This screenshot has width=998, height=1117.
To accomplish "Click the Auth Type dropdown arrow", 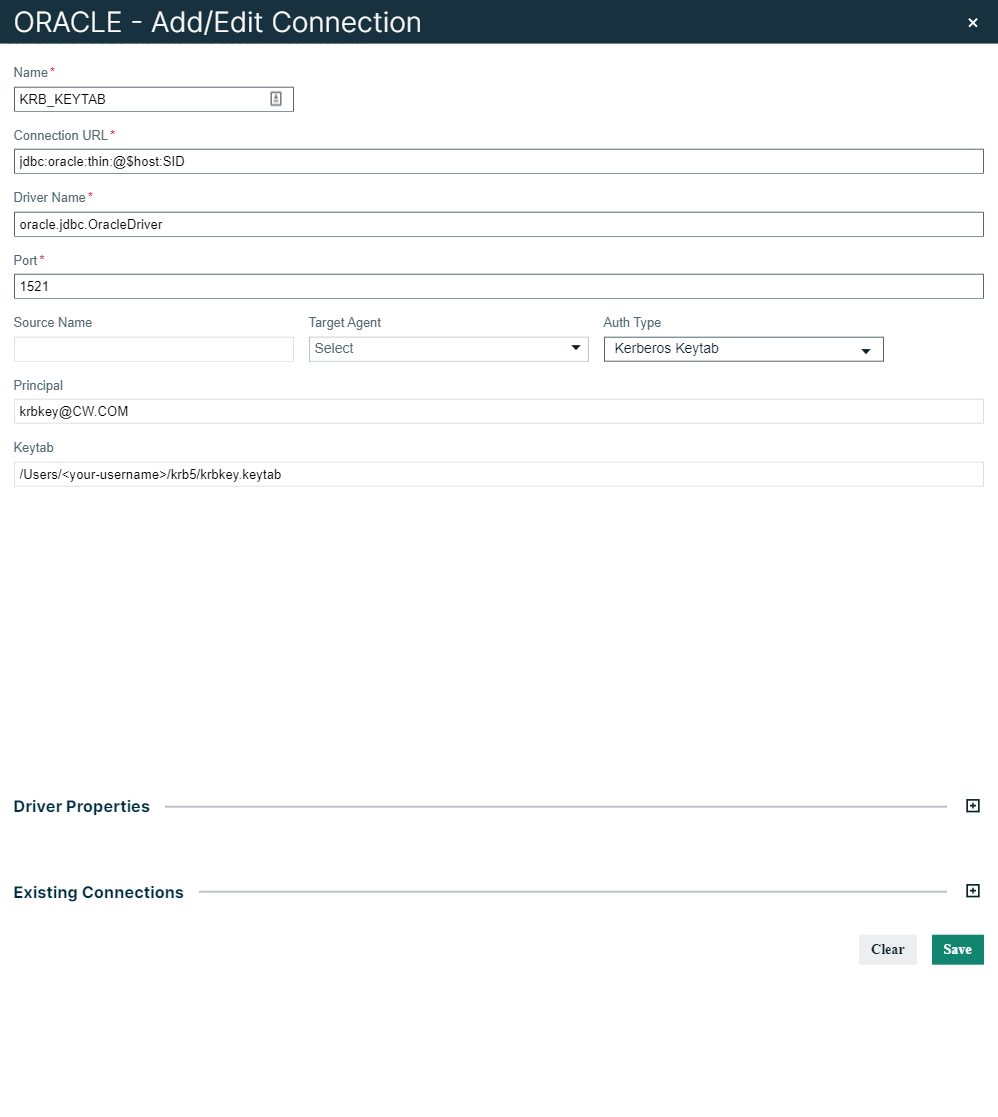I will click(x=866, y=349).
